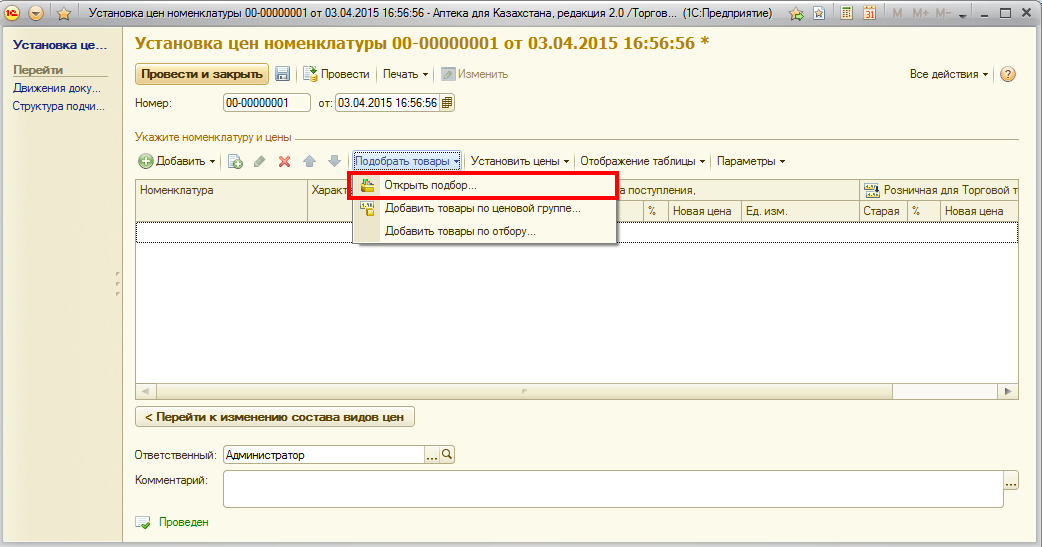
Task: Open the Движения документа link in sidebar
Action: pos(57,88)
